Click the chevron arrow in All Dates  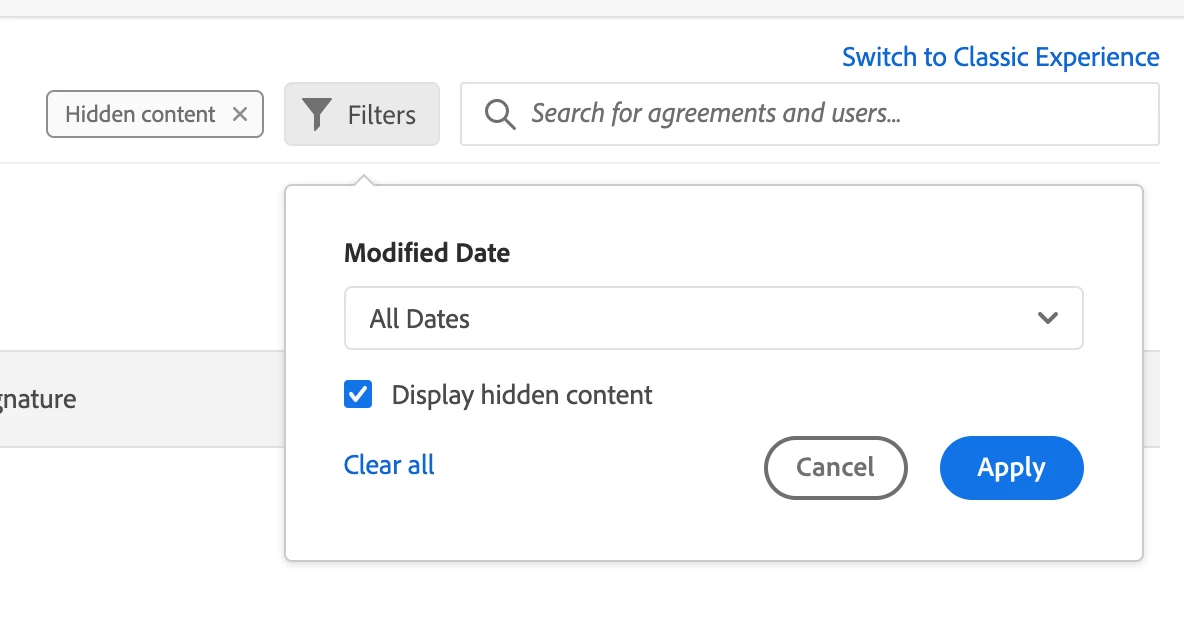(x=1048, y=319)
